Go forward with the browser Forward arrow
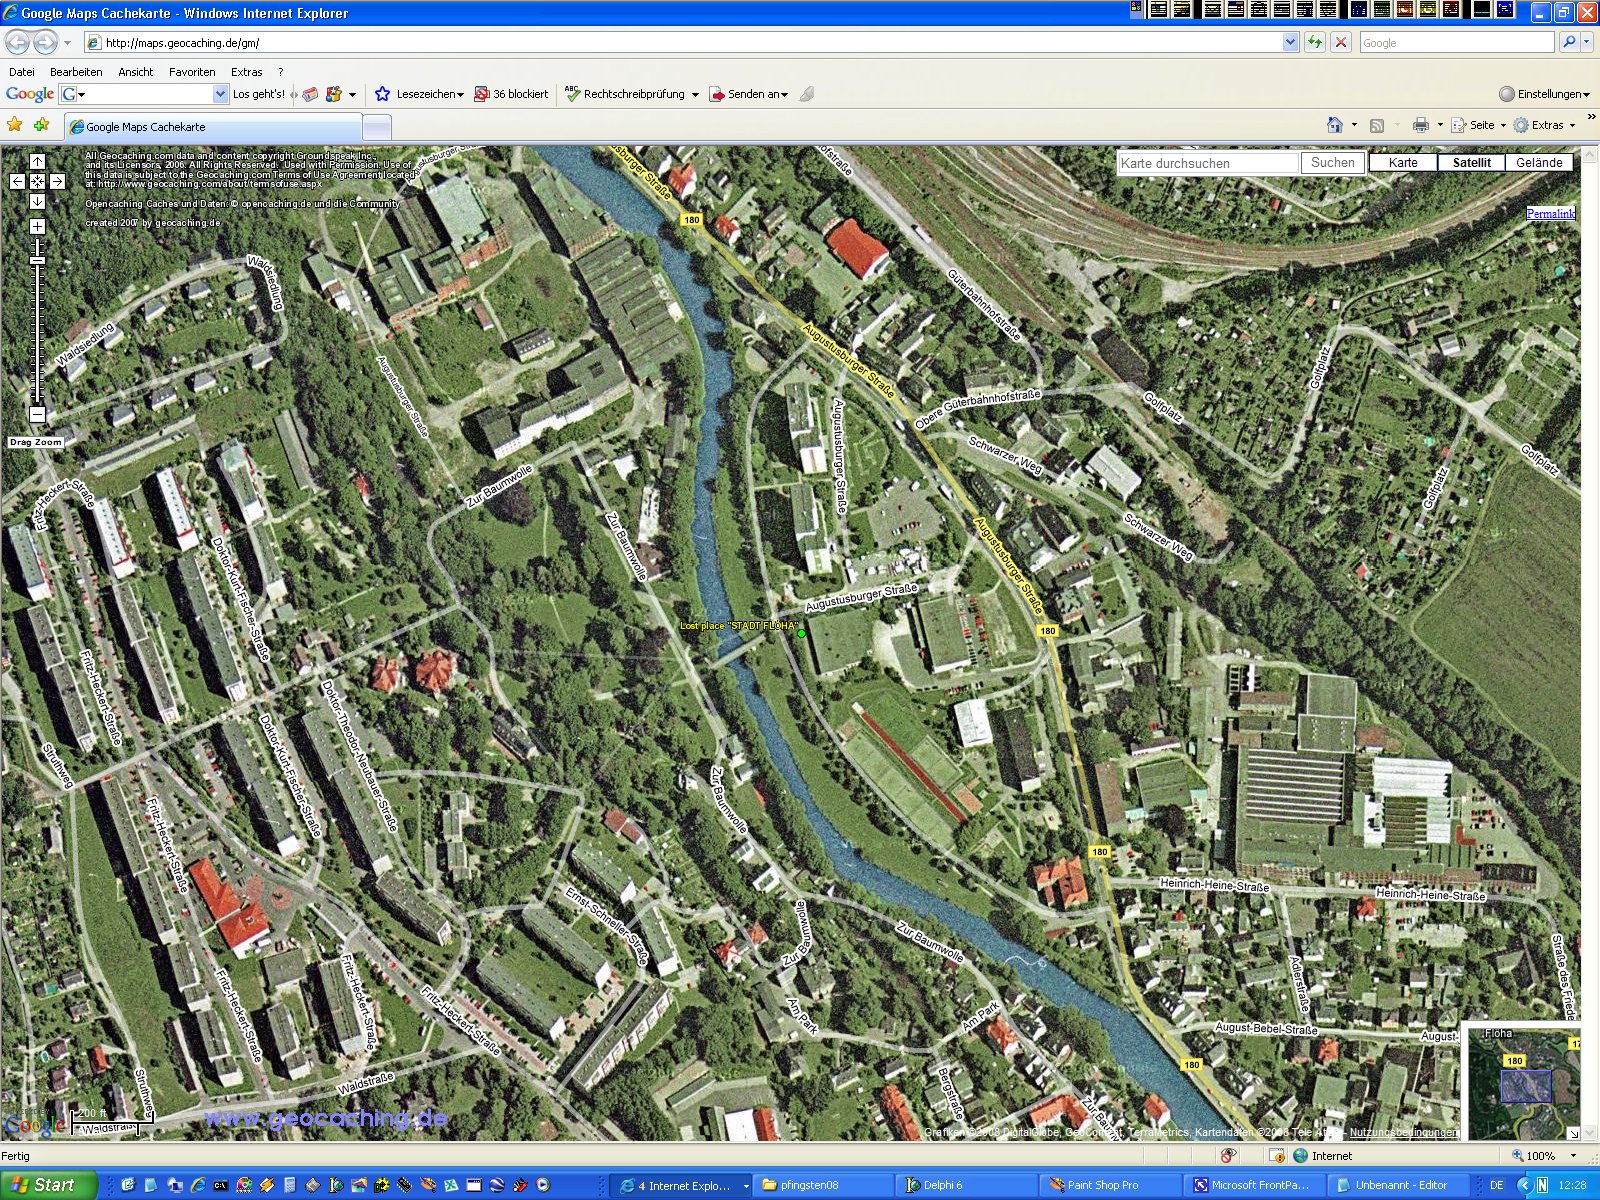Image resolution: width=1600 pixels, height=1200 pixels. tap(45, 42)
